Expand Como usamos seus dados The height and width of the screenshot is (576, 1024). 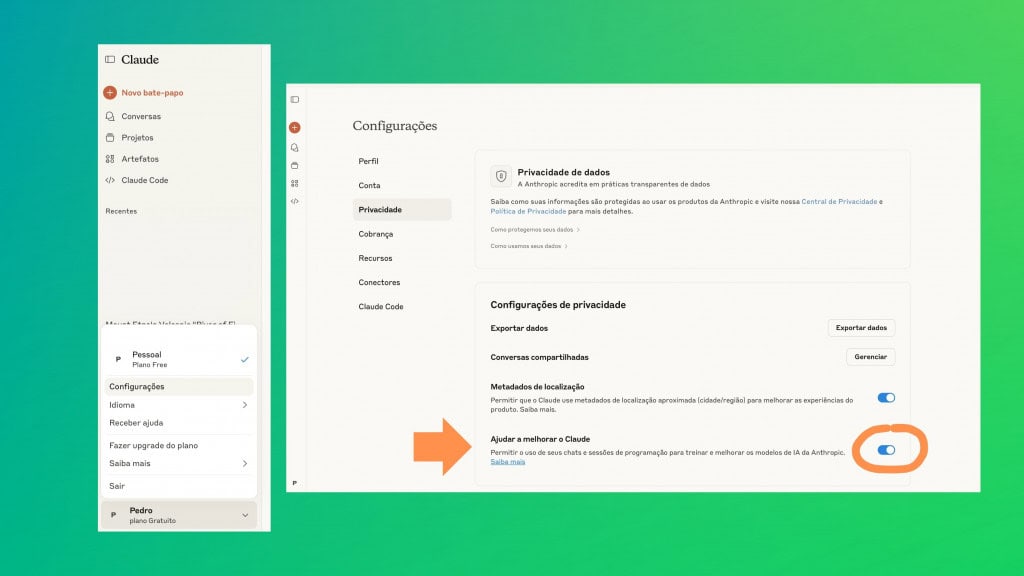pos(529,246)
